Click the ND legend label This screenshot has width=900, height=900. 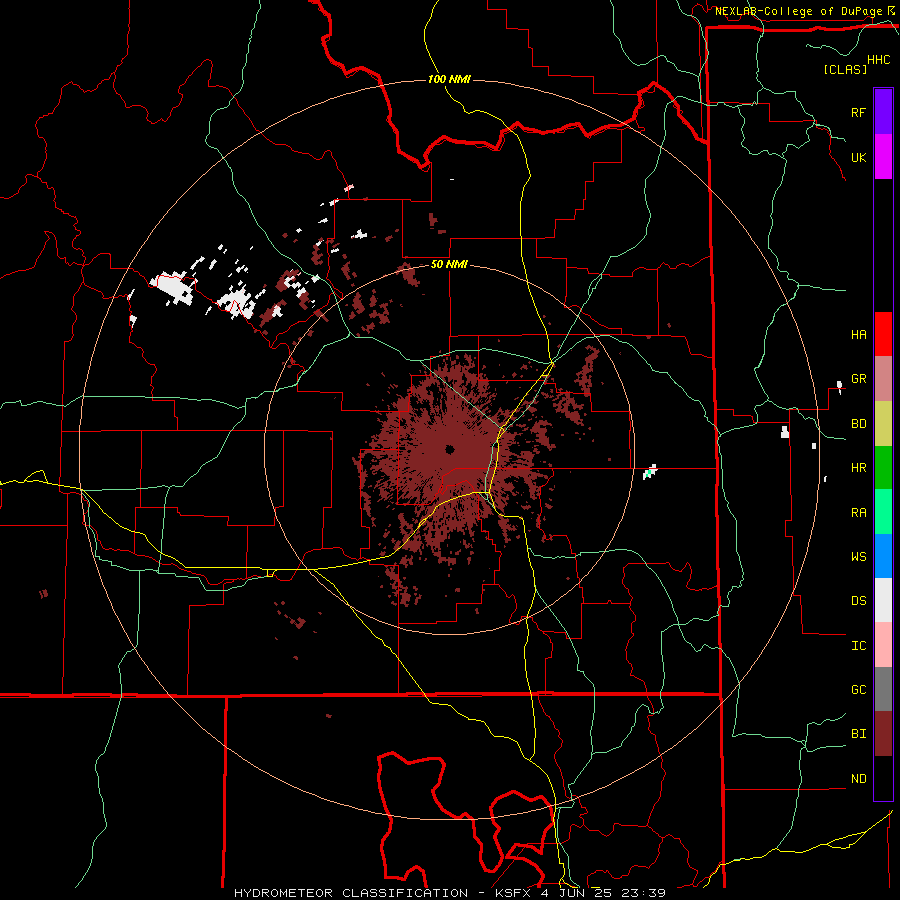coord(858,779)
